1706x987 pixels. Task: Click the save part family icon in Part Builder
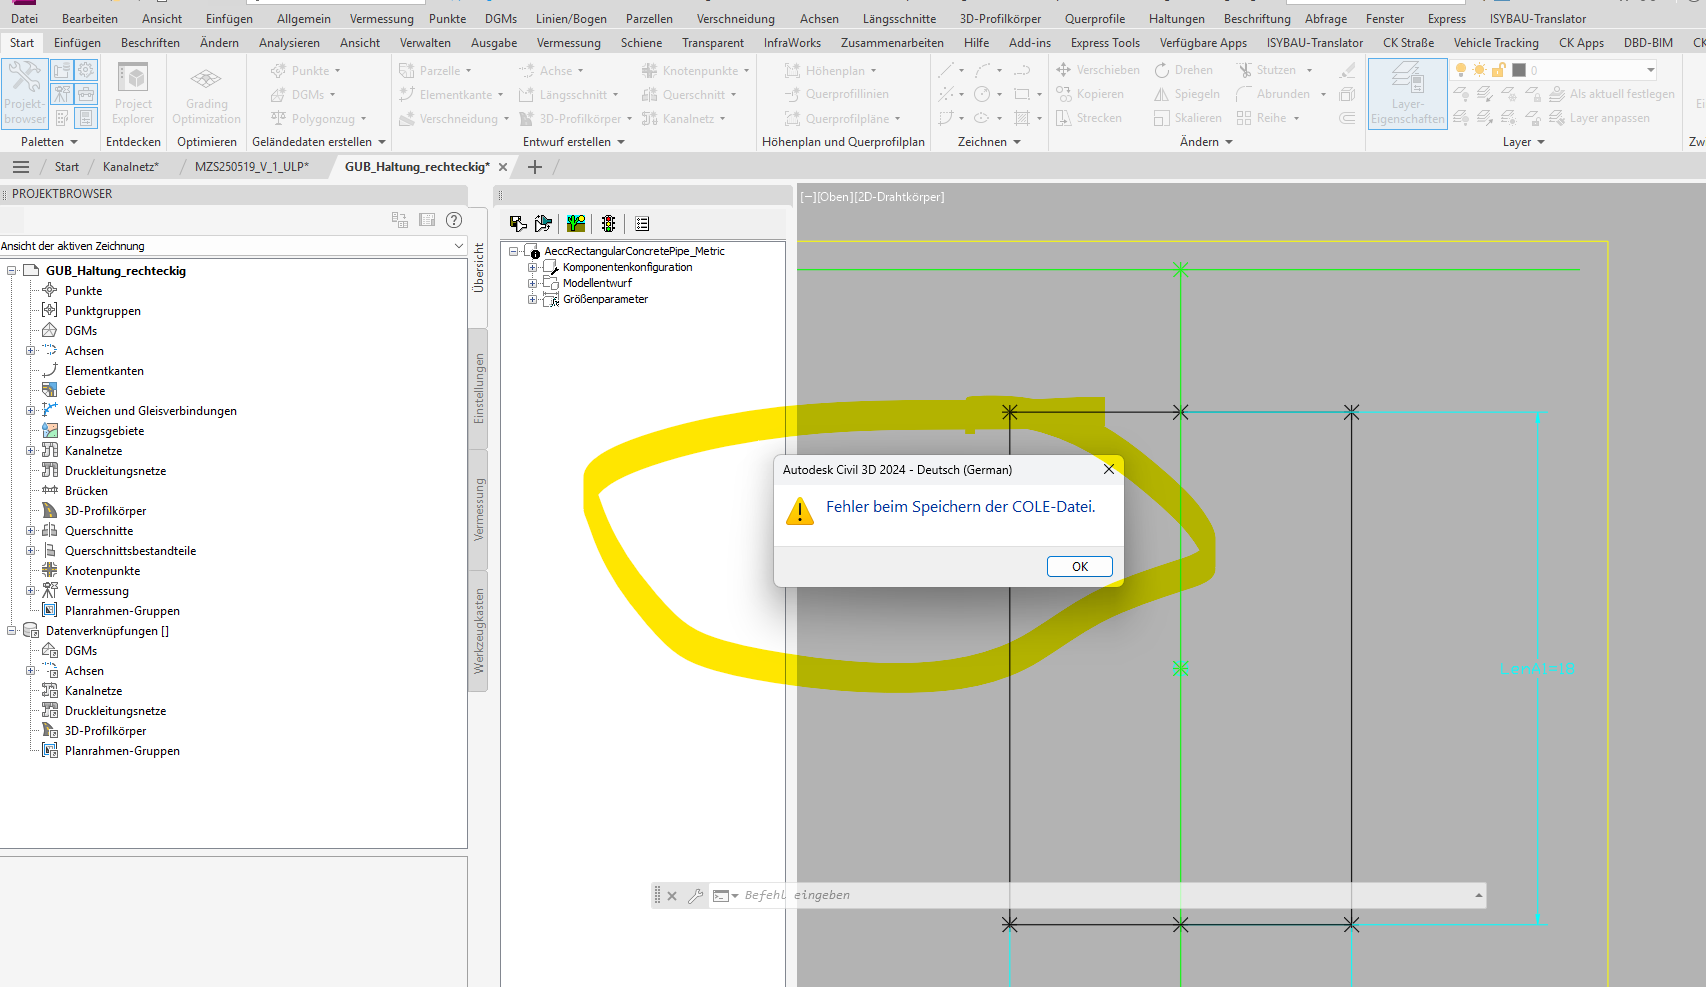518,224
